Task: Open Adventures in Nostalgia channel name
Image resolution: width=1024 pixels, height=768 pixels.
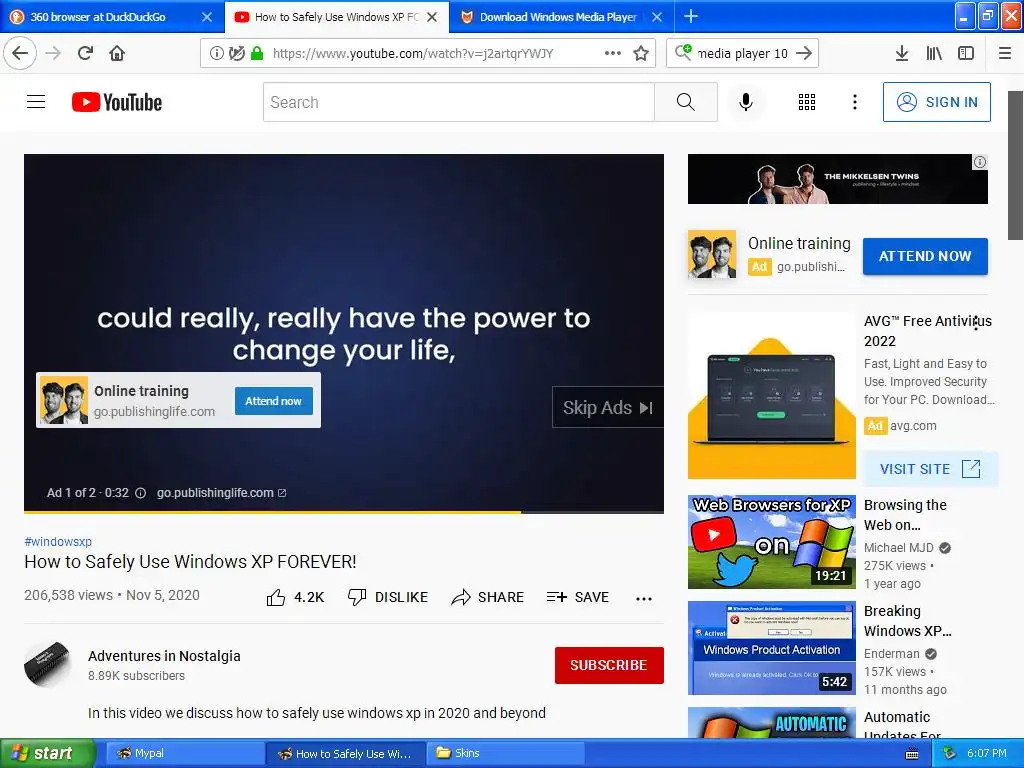Action: [x=164, y=656]
